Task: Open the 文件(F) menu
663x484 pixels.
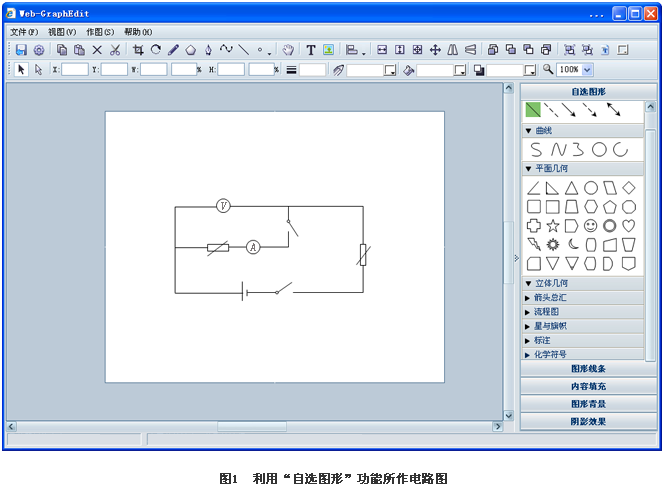Action: [24, 32]
